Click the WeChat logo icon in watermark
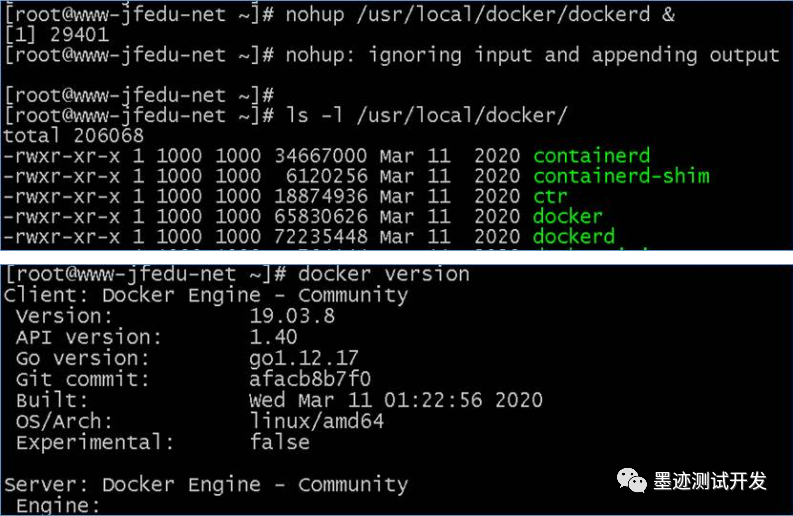793x516 pixels. [631, 480]
